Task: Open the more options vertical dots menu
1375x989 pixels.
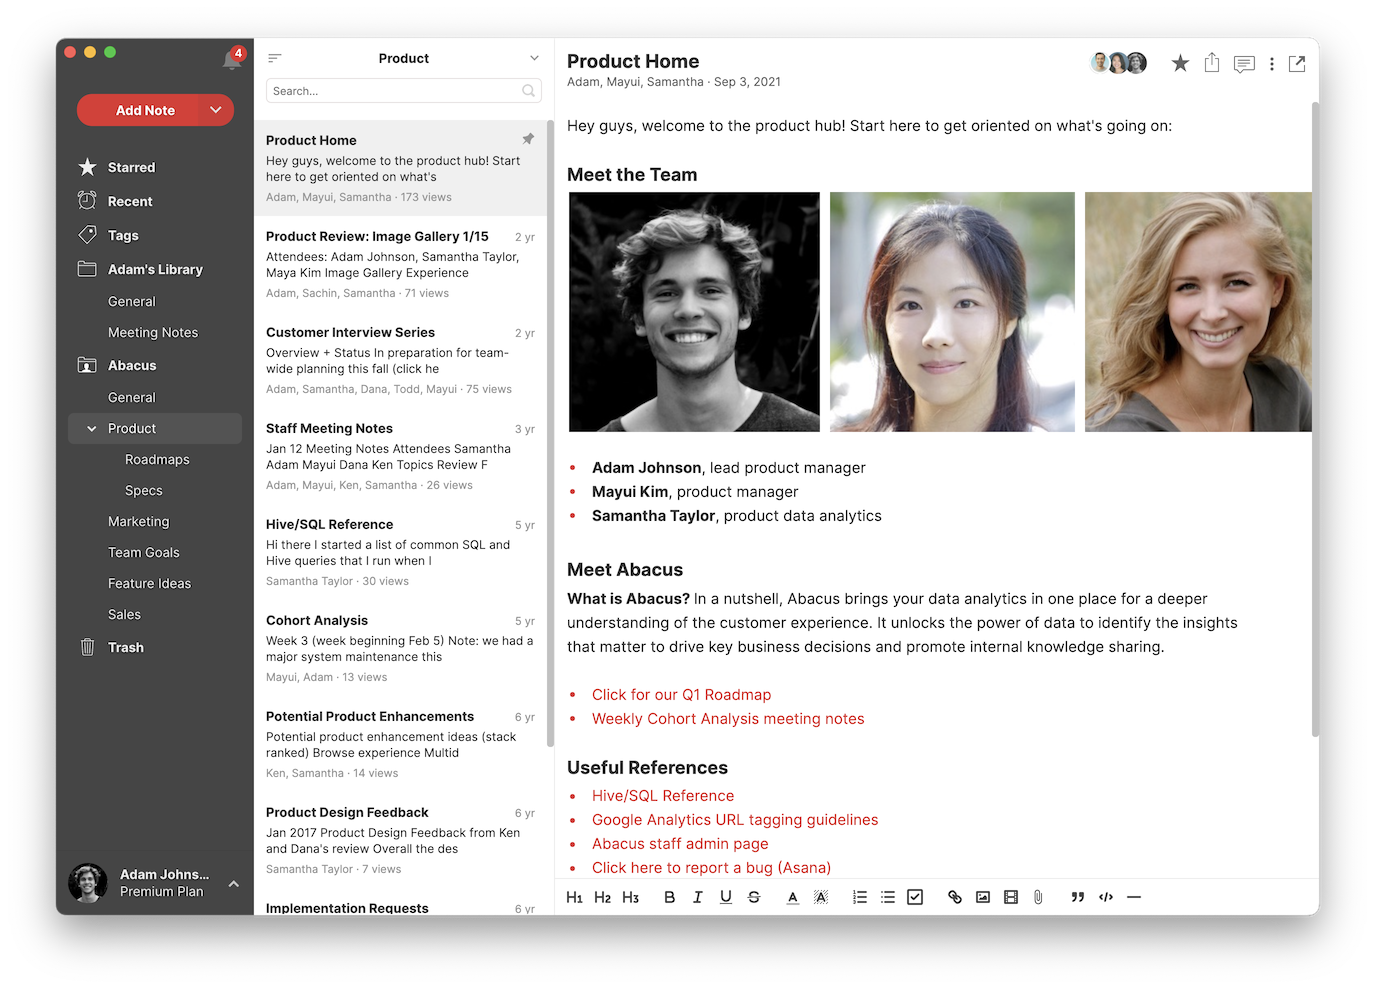Action: click(x=1272, y=64)
